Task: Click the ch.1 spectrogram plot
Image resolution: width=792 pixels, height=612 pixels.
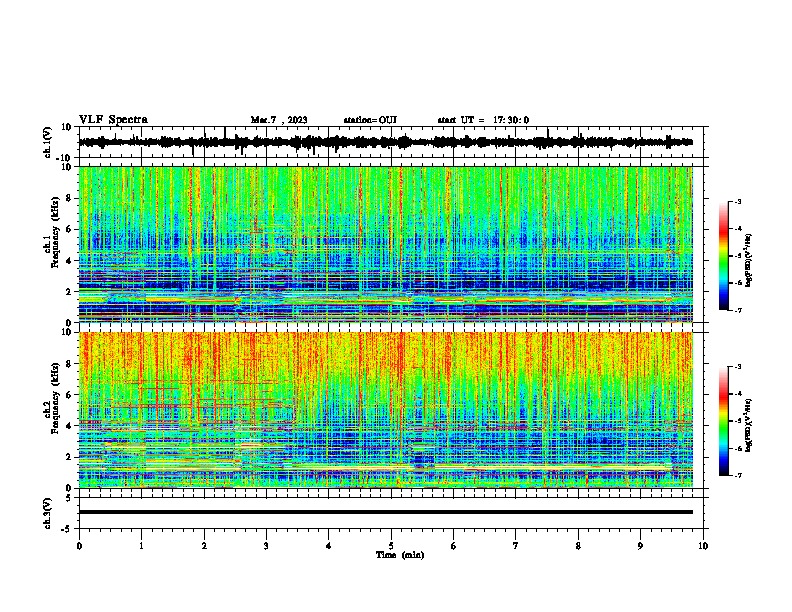Action: pos(386,244)
